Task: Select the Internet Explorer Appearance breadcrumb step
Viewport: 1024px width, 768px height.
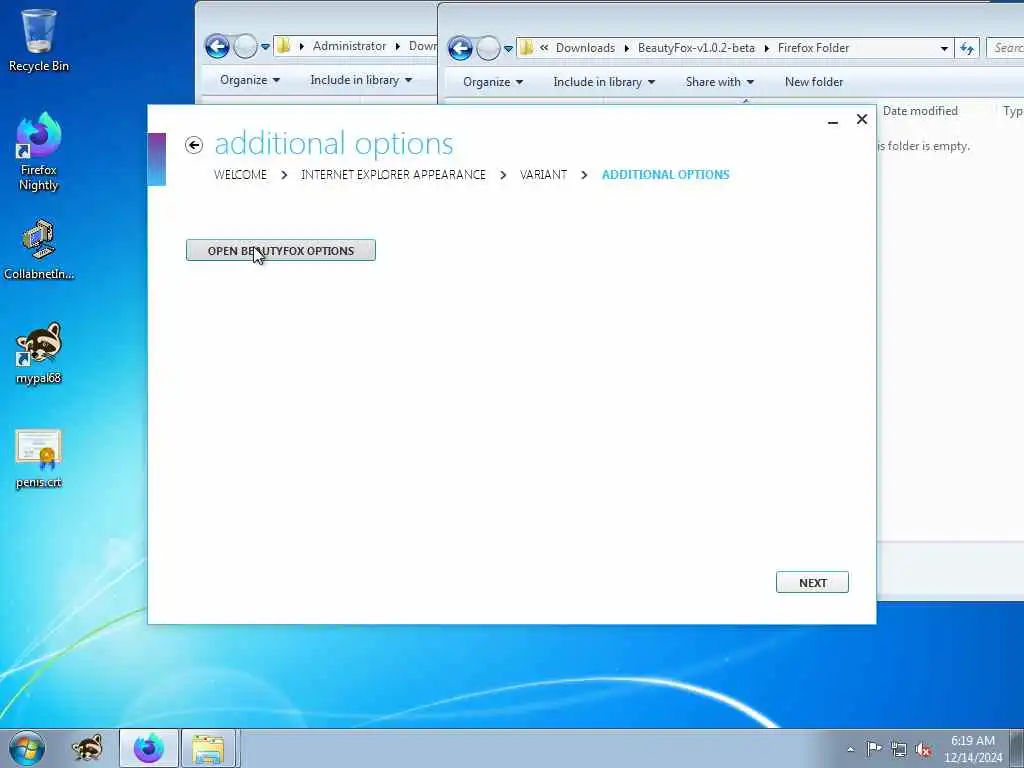Action: [x=393, y=175]
